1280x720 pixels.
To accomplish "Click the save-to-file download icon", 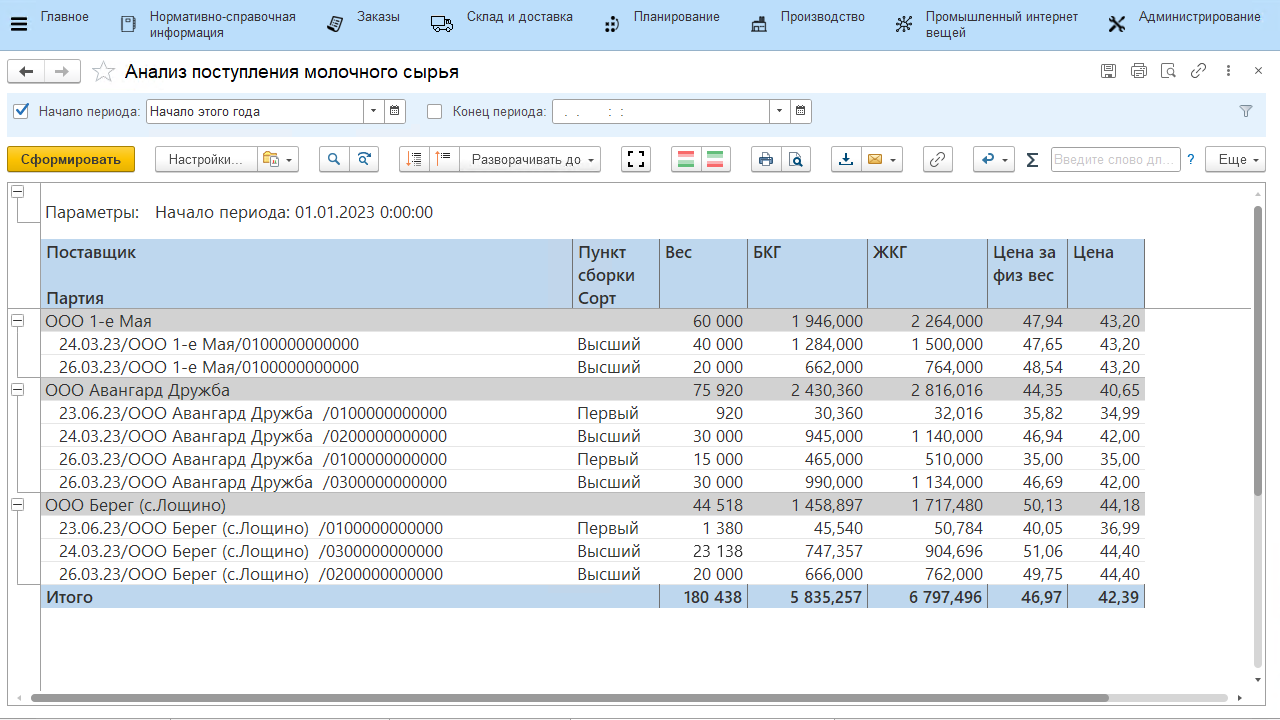I will (x=846, y=159).
